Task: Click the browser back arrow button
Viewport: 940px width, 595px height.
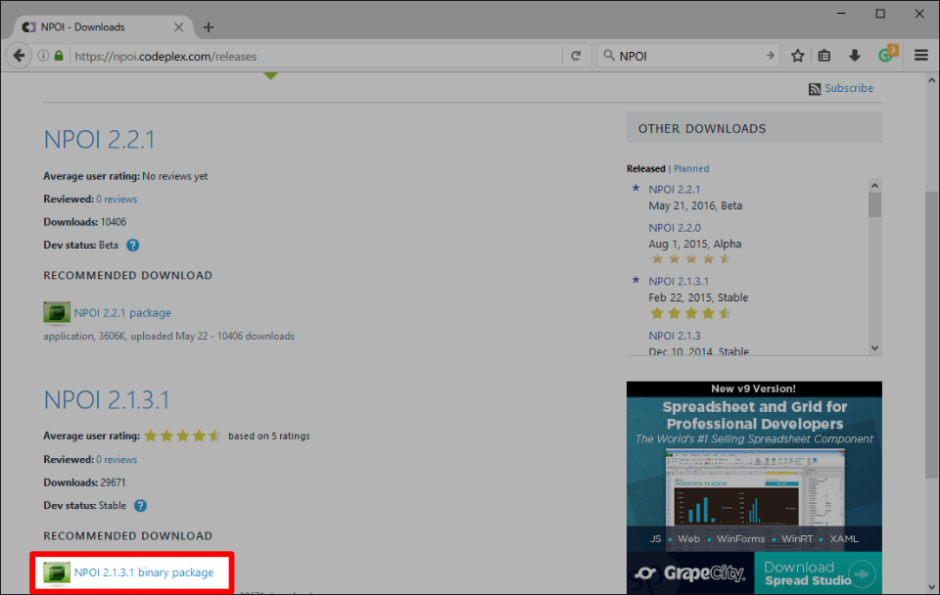Action: [x=19, y=56]
